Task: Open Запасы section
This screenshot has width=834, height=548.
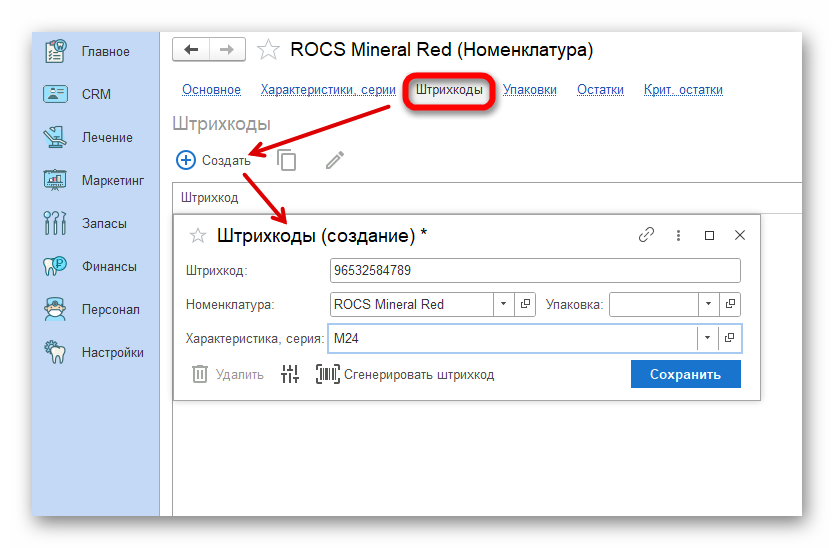Action: pos(85,223)
